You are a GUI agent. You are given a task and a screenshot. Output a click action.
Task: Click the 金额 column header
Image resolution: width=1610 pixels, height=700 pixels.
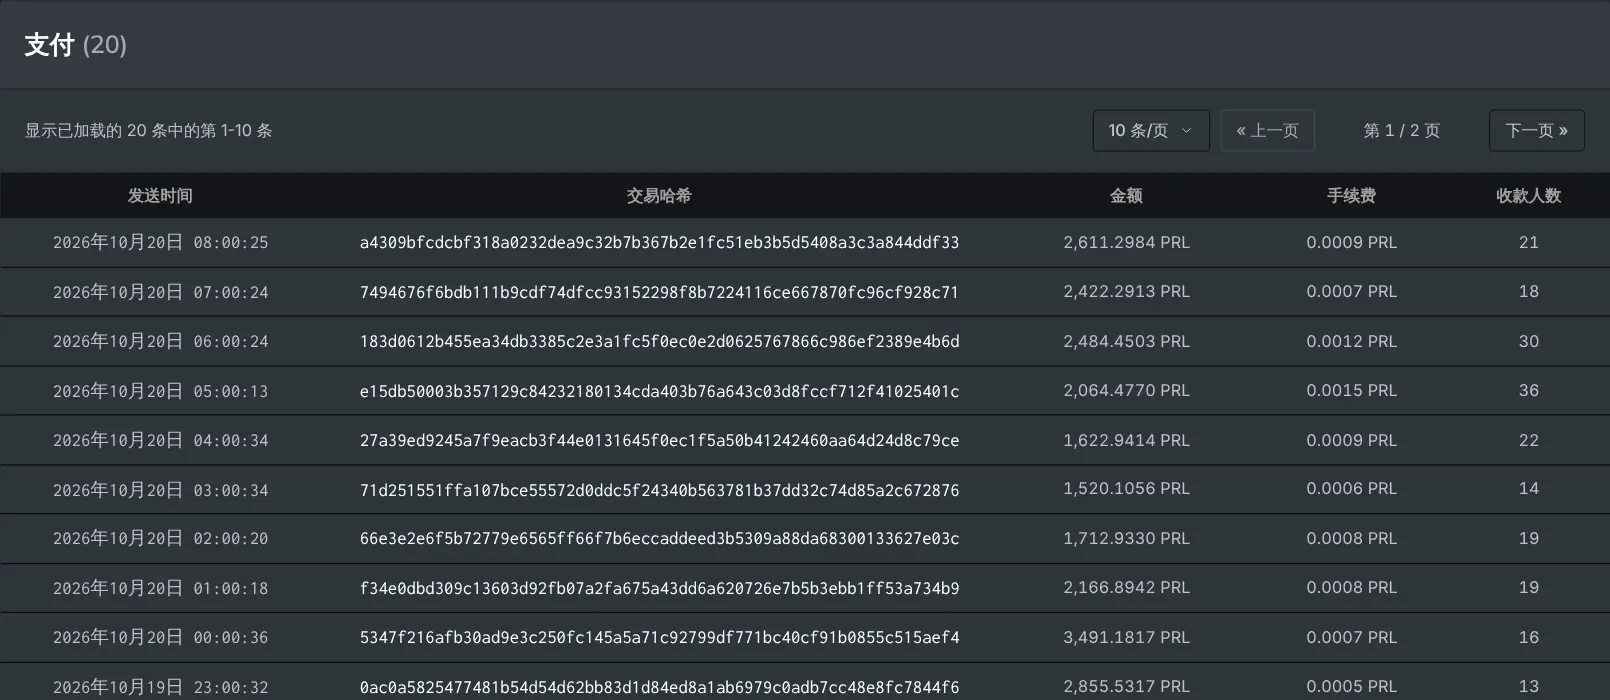(1126, 196)
